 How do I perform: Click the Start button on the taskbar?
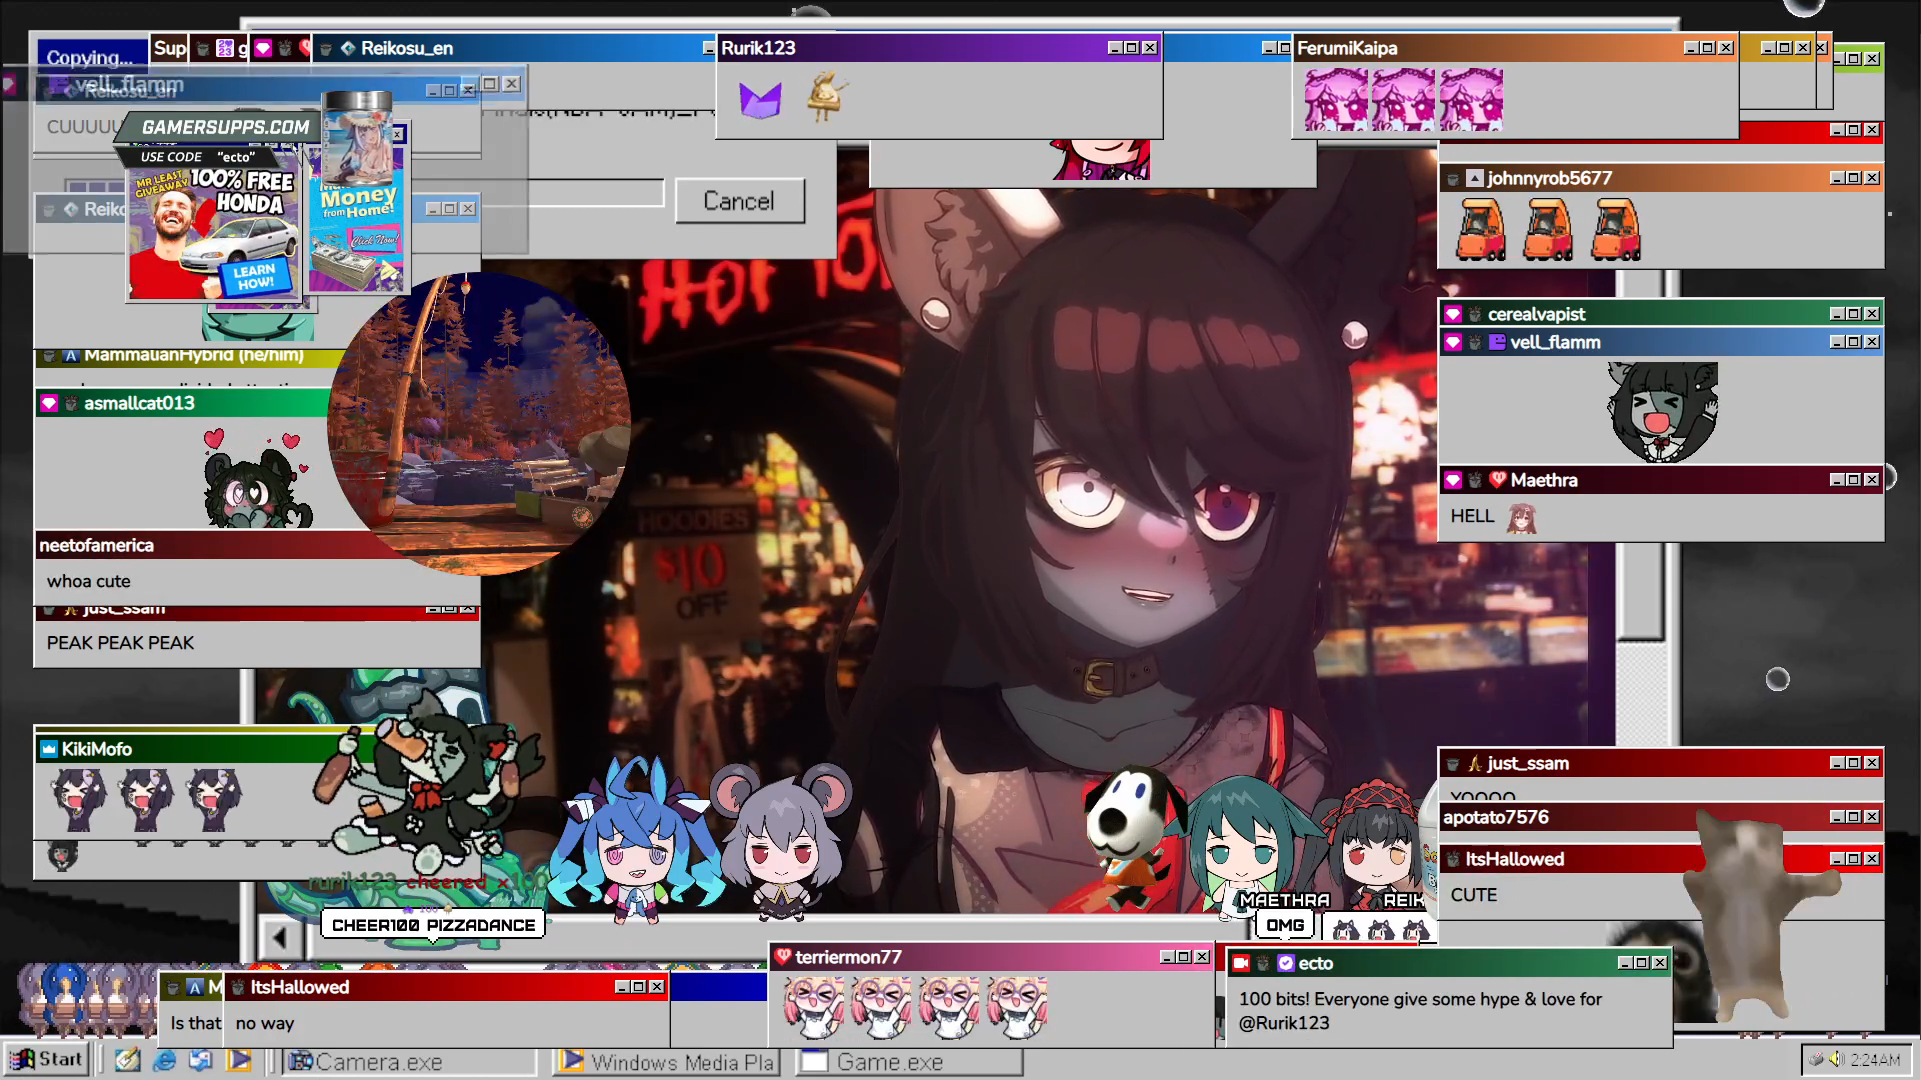[x=47, y=1060]
